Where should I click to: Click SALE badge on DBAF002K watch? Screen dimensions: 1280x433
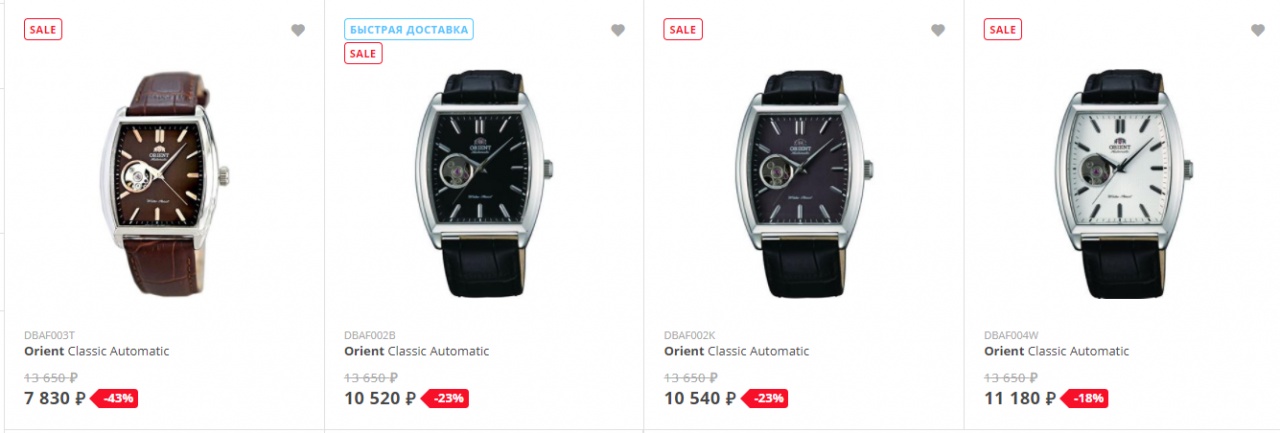point(683,29)
